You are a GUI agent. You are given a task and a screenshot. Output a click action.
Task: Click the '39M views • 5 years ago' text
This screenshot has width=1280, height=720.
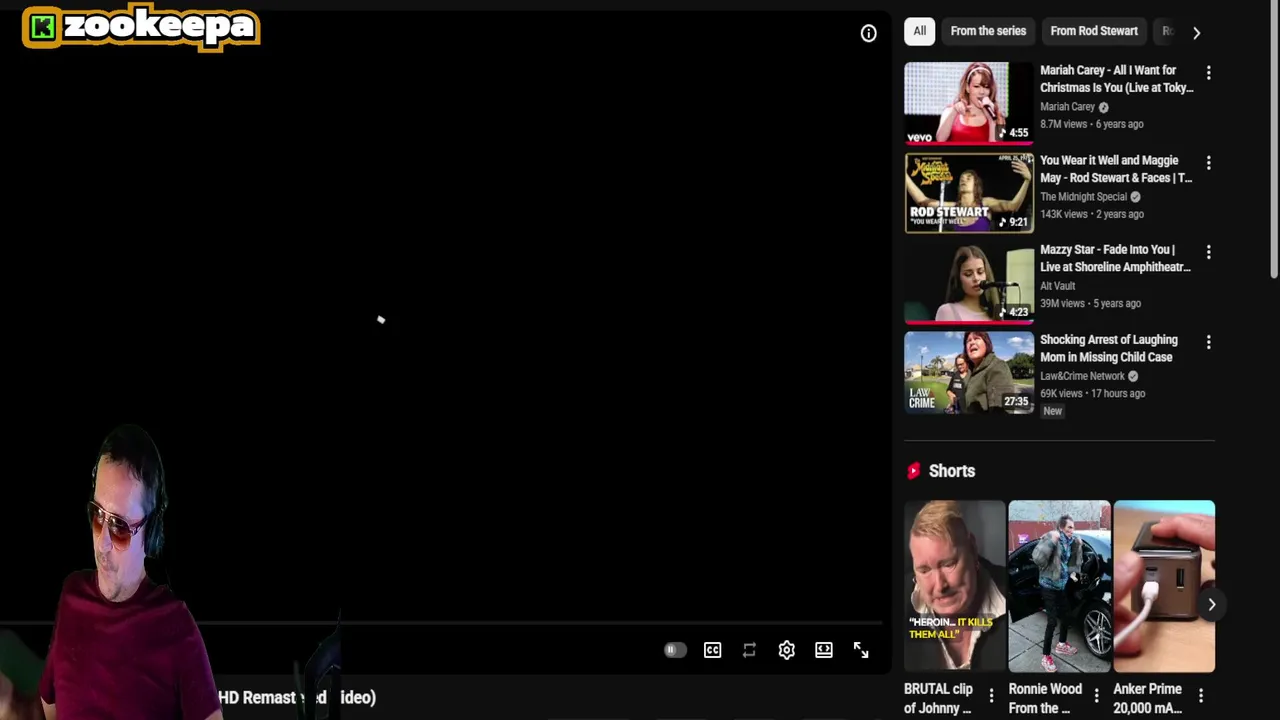1090,303
